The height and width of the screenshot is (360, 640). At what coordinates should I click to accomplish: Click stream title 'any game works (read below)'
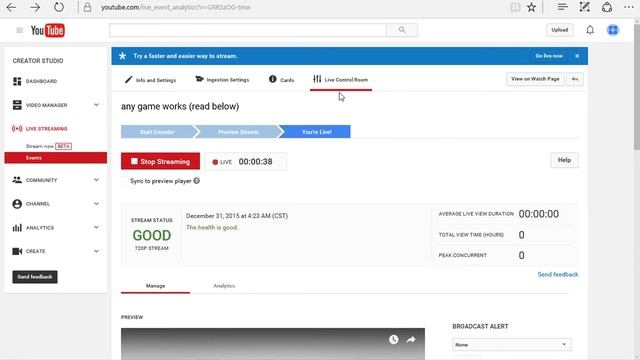[x=180, y=107]
